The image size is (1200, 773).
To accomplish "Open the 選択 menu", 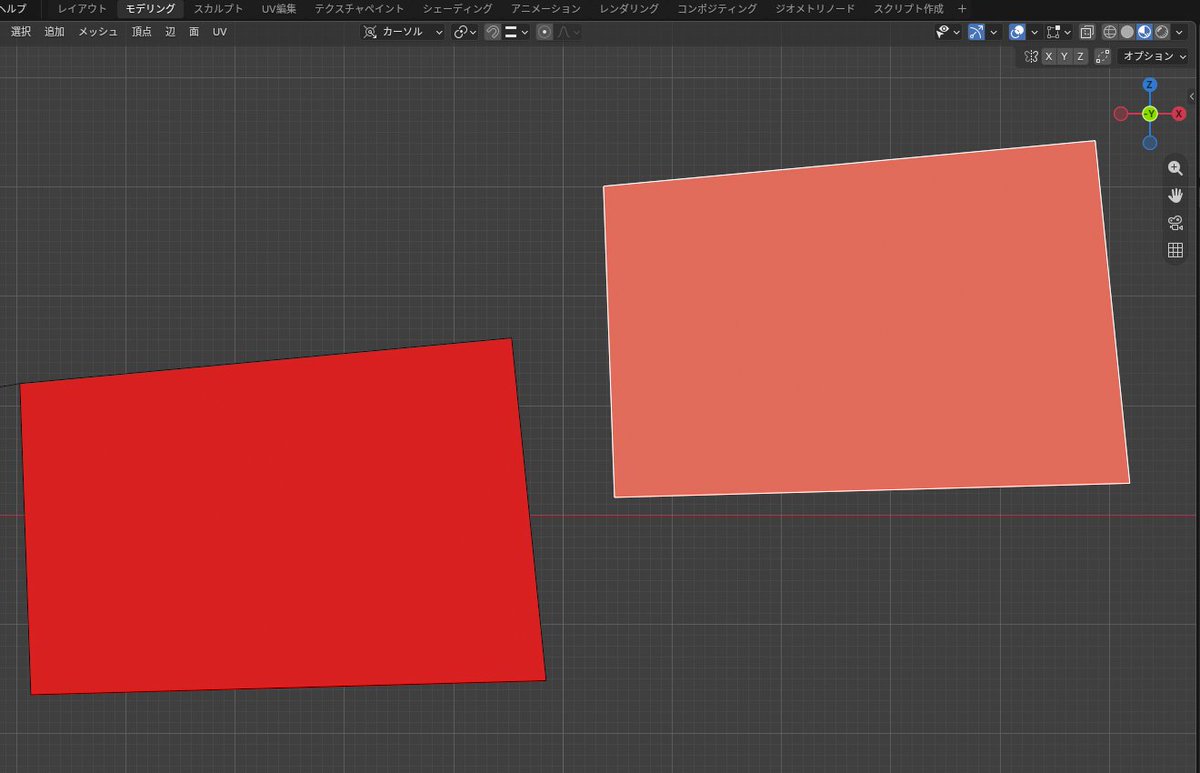I will point(21,32).
